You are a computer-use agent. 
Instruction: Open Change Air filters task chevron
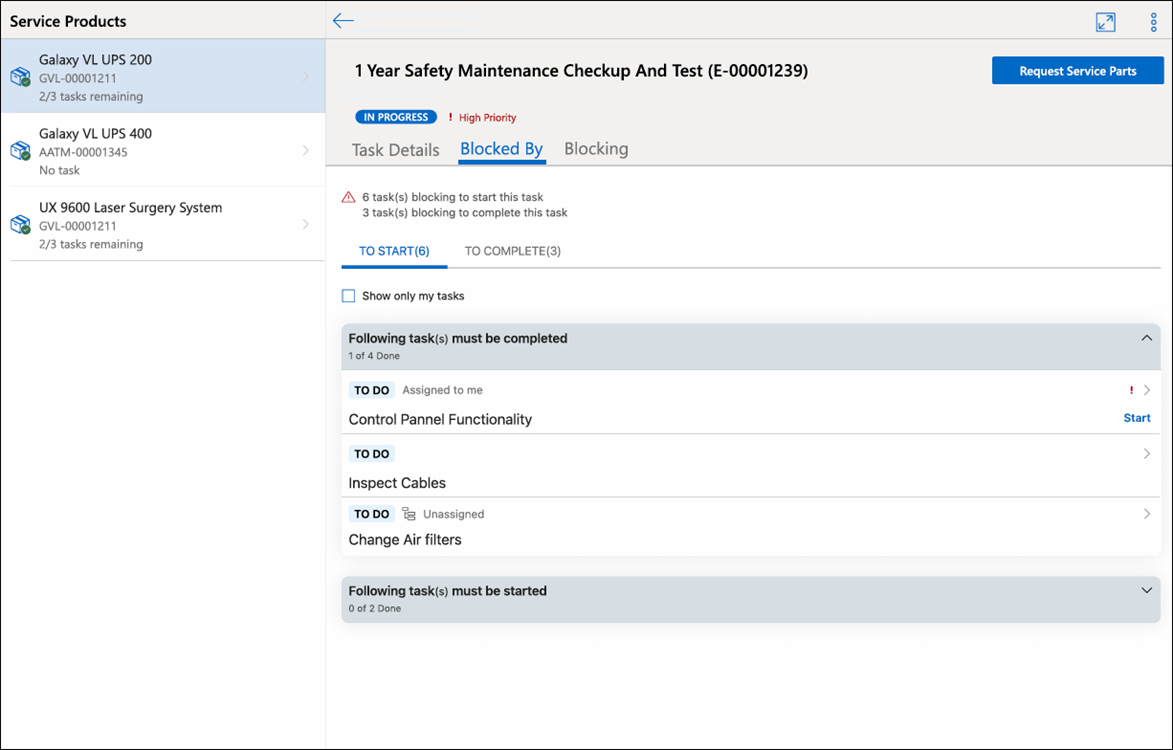tap(1147, 514)
